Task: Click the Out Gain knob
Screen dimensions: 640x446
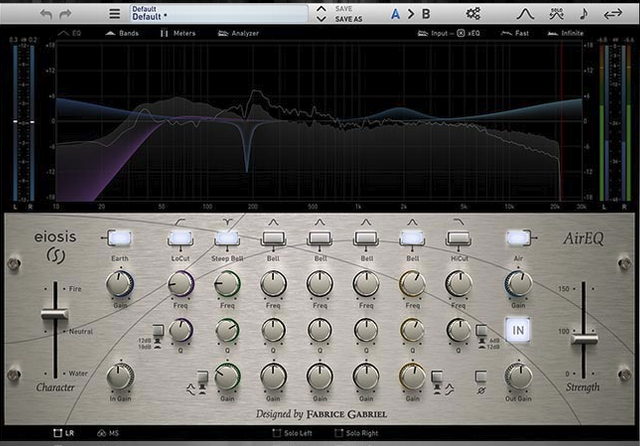Action: tap(518, 377)
